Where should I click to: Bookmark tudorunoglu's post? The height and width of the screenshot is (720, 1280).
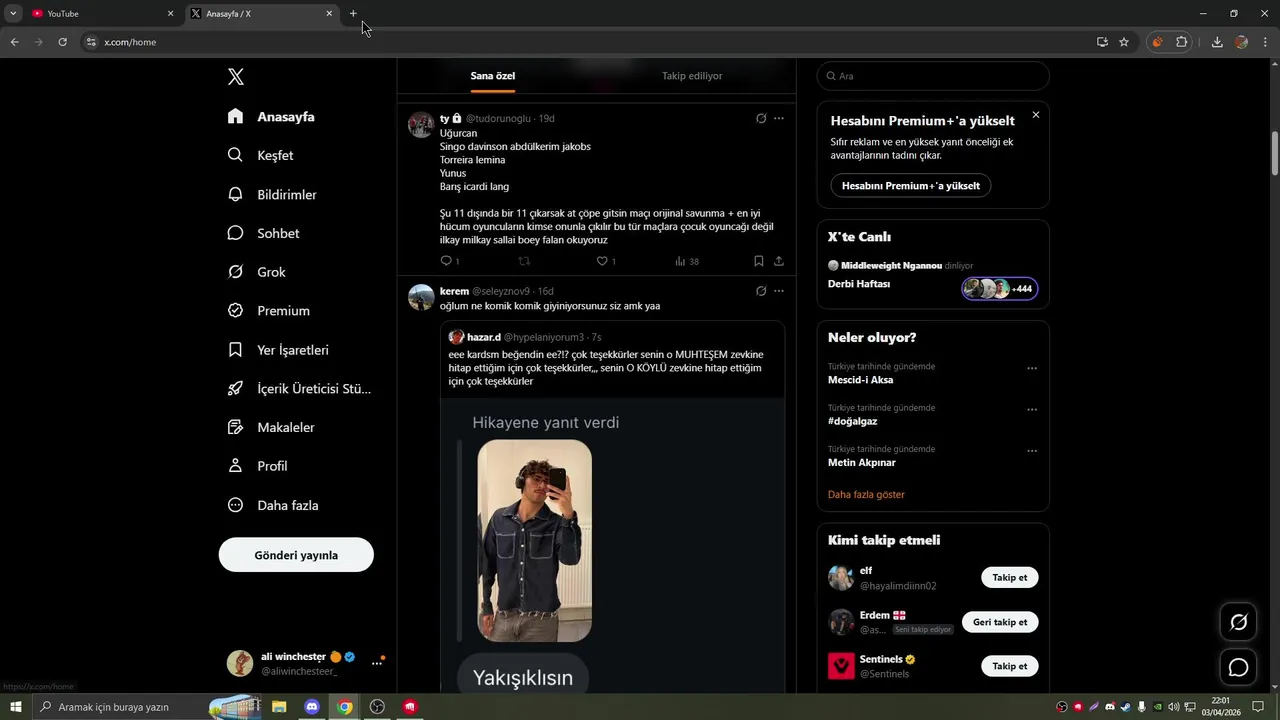click(759, 261)
